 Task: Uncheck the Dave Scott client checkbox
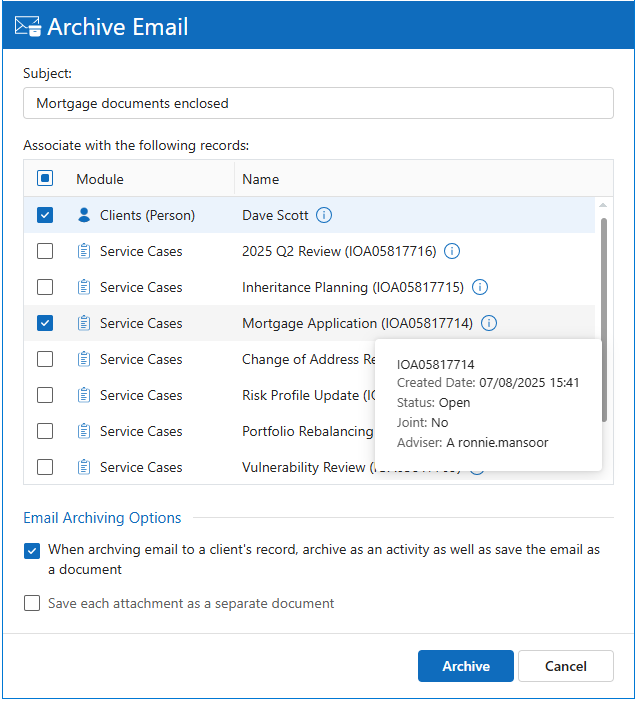pos(45,215)
